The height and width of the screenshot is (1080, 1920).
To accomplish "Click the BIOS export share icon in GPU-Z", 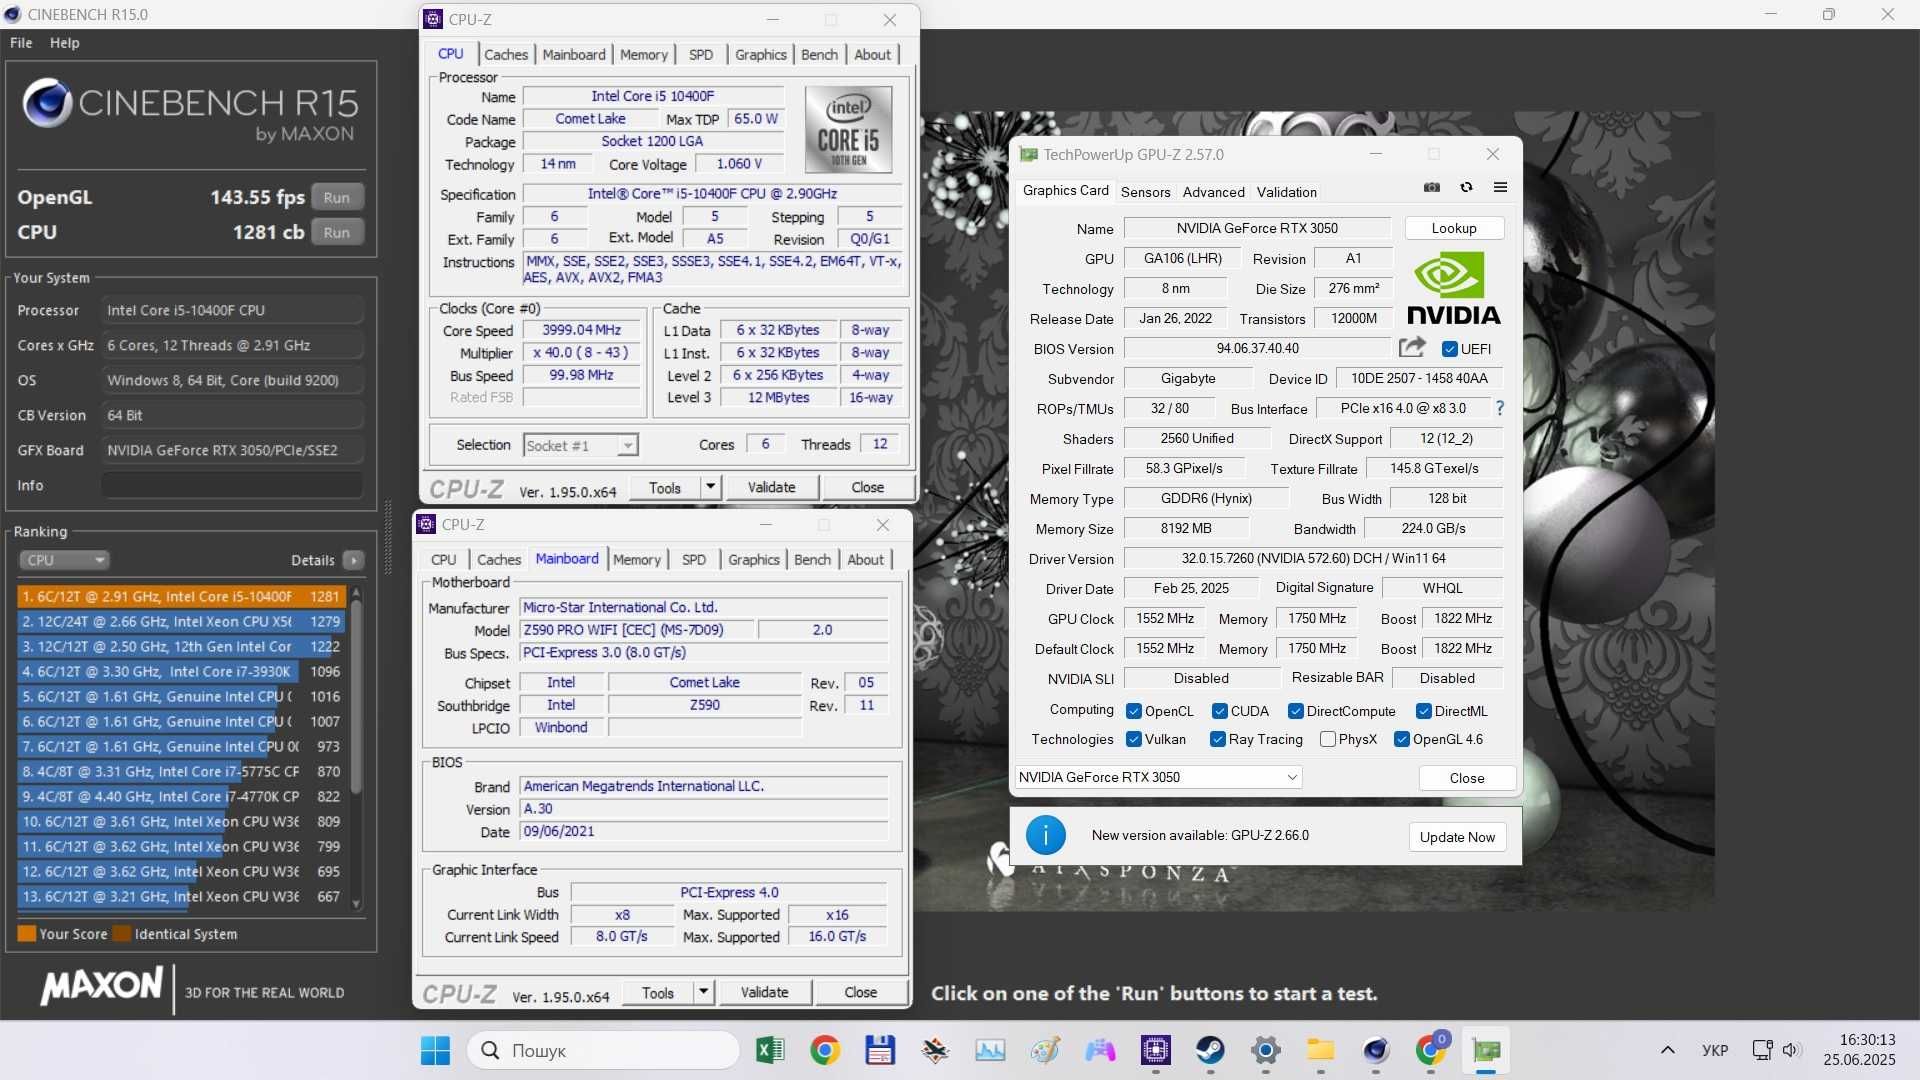I will (1412, 347).
